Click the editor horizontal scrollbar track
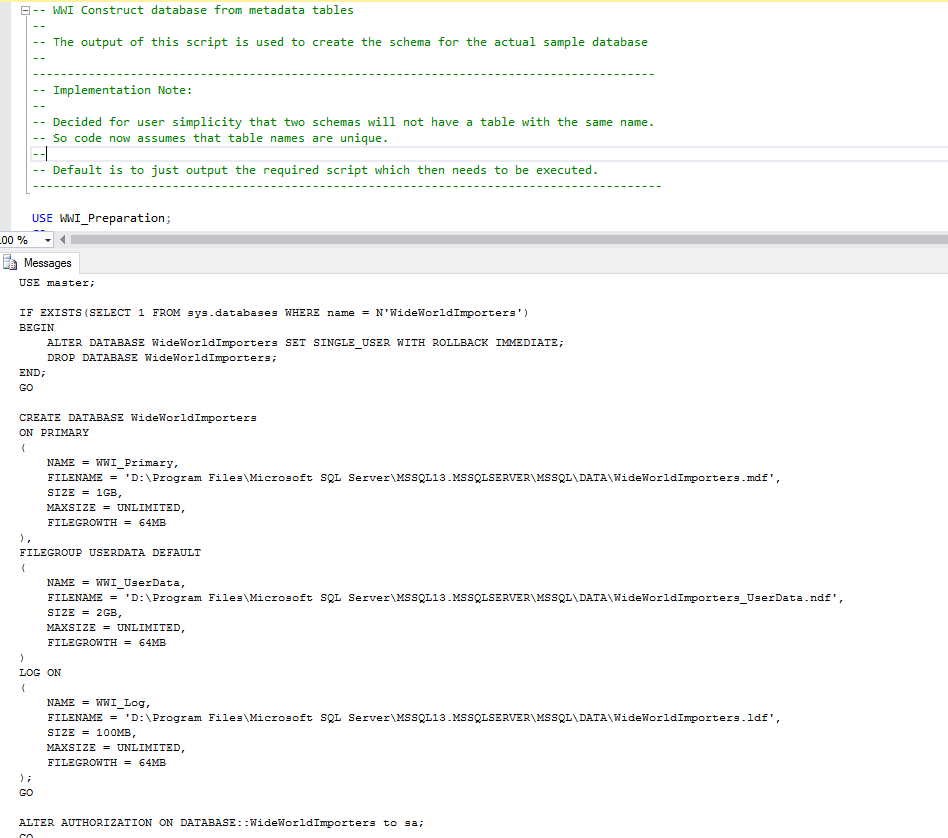Screen dimensions: 948x838 pyautogui.click(x=509, y=239)
